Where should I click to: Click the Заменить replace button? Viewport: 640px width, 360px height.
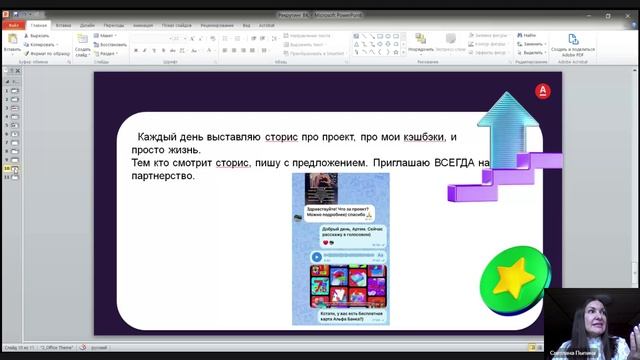tap(531, 44)
